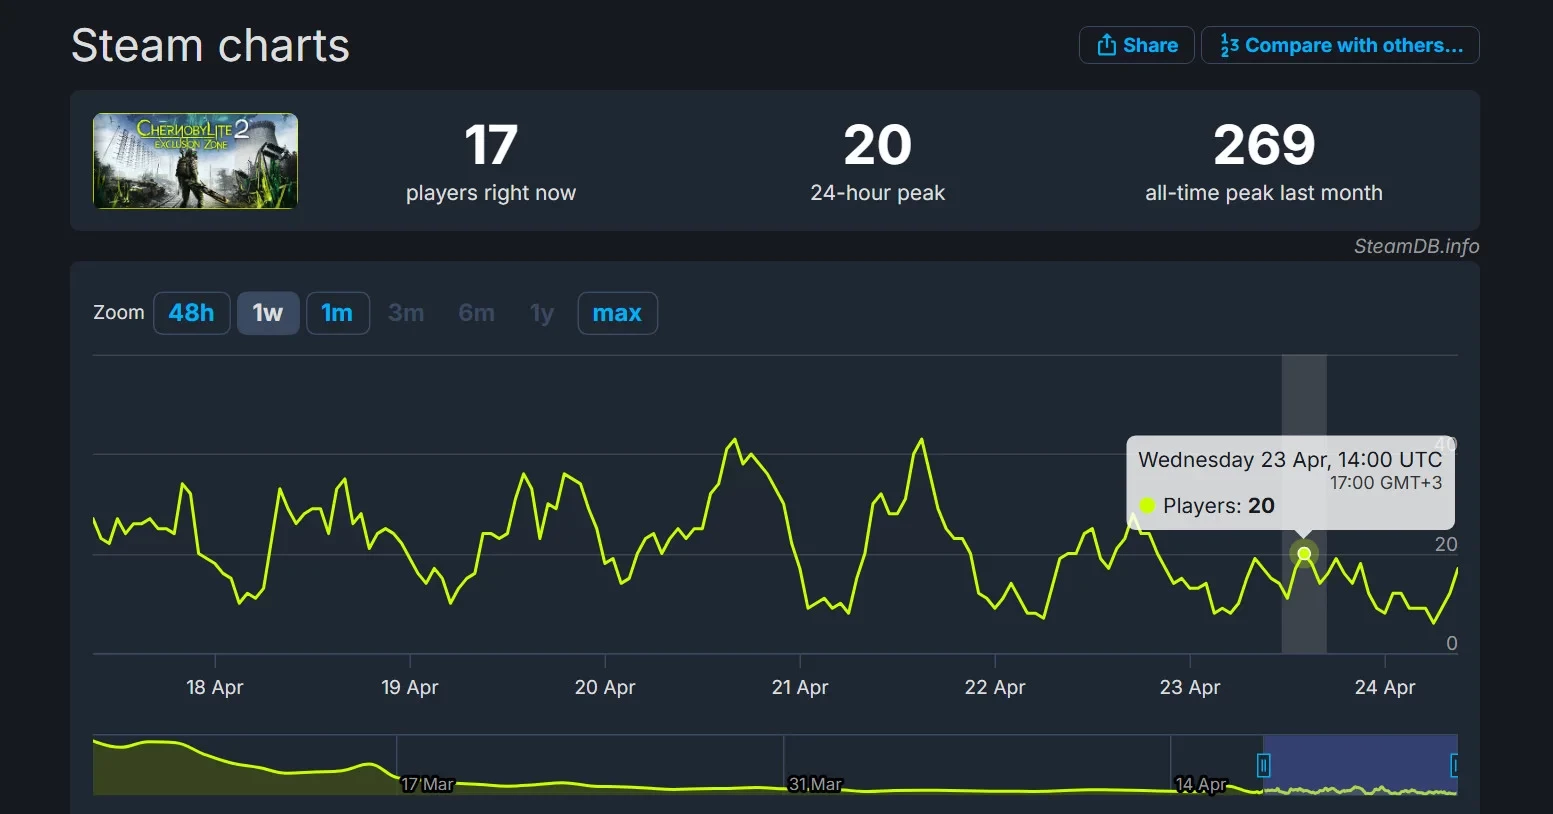1553x814 pixels.
Task: Click the Share button
Action: click(x=1136, y=45)
